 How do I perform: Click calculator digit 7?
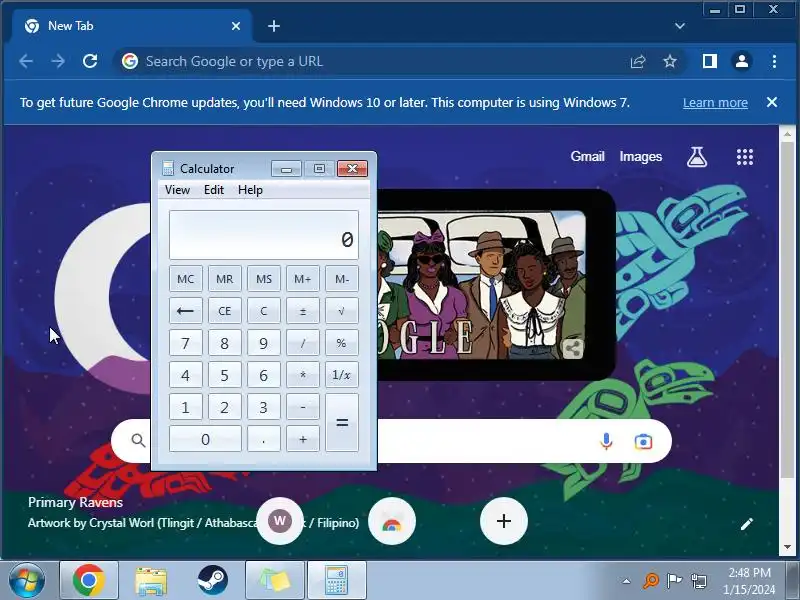click(x=186, y=343)
